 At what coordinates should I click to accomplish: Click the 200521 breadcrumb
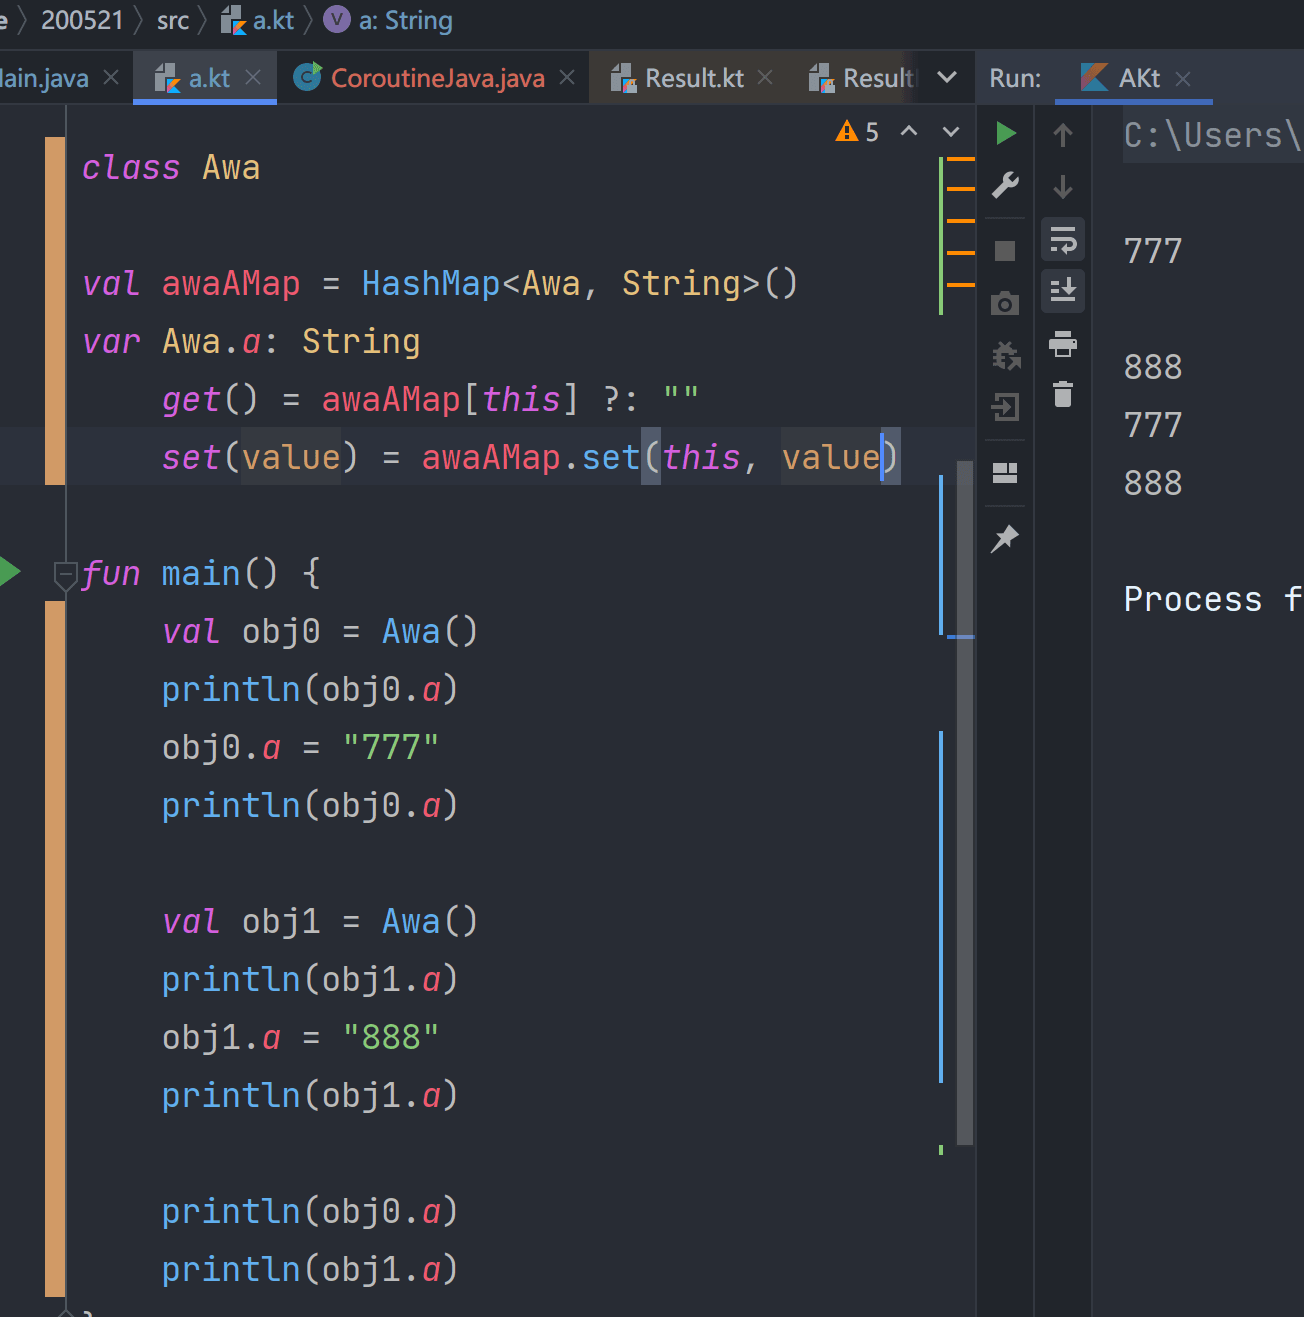[x=82, y=20]
